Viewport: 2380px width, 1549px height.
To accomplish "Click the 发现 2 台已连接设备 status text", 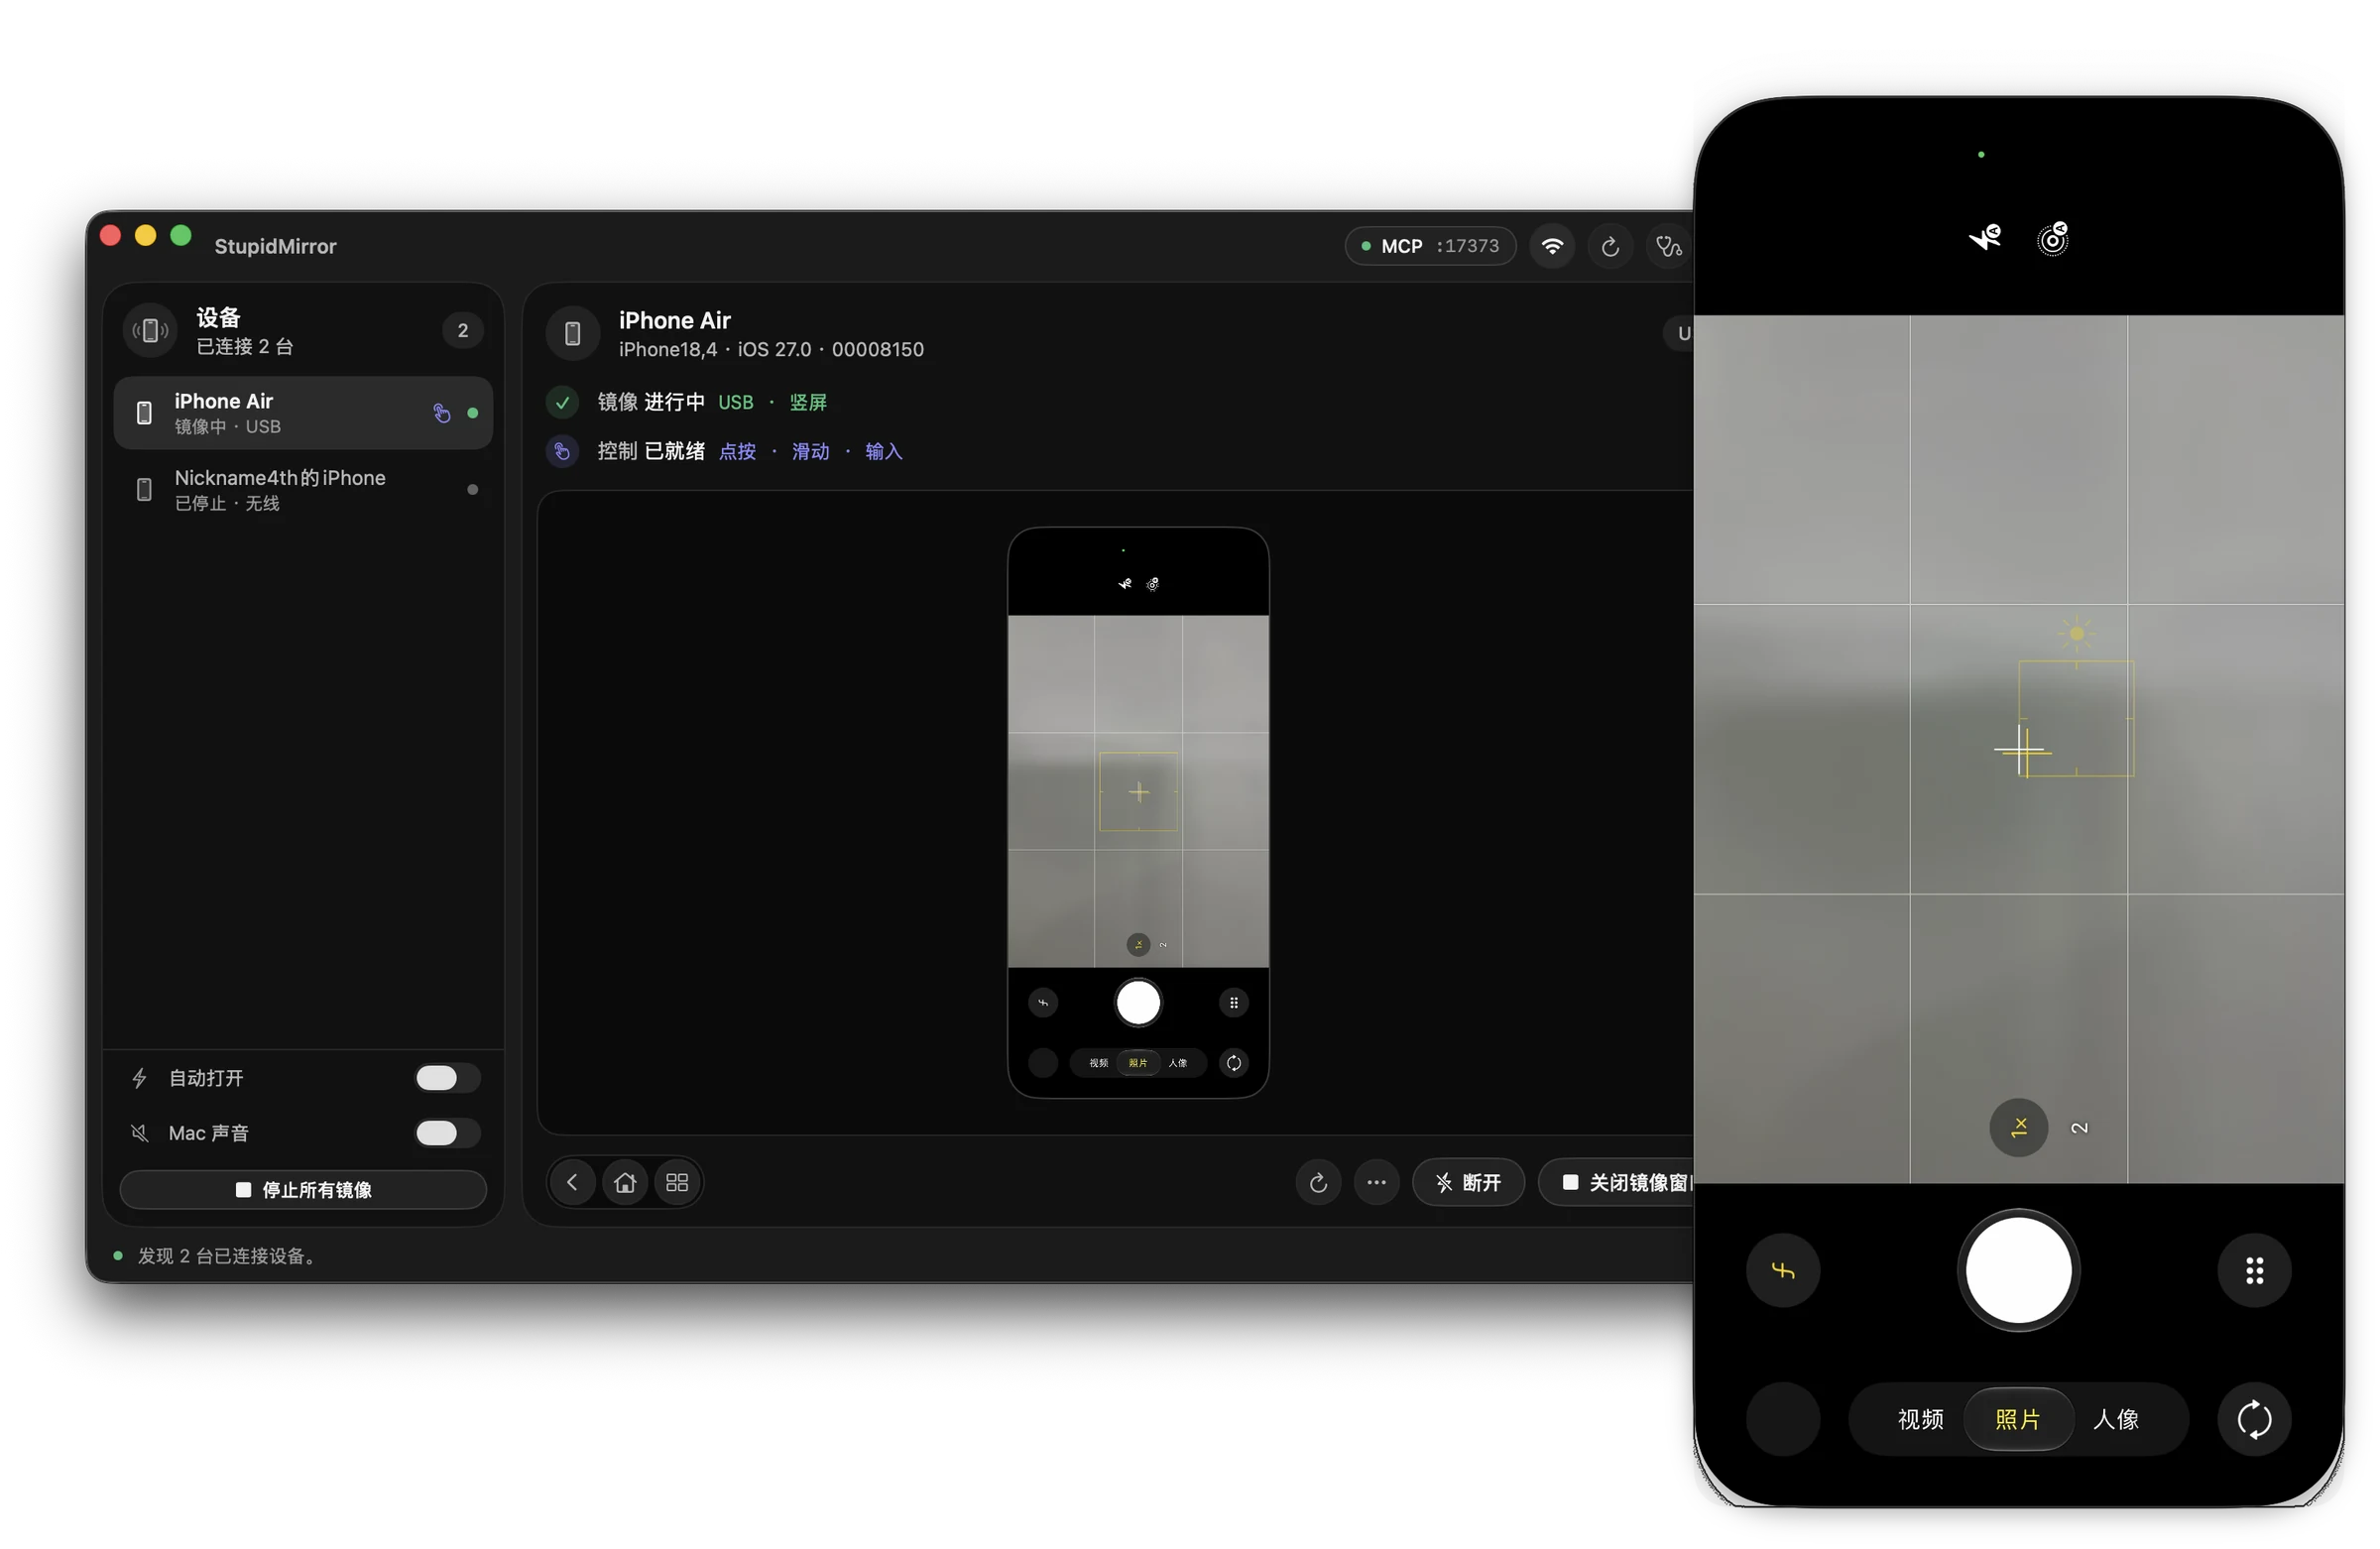I will 227,1256.
